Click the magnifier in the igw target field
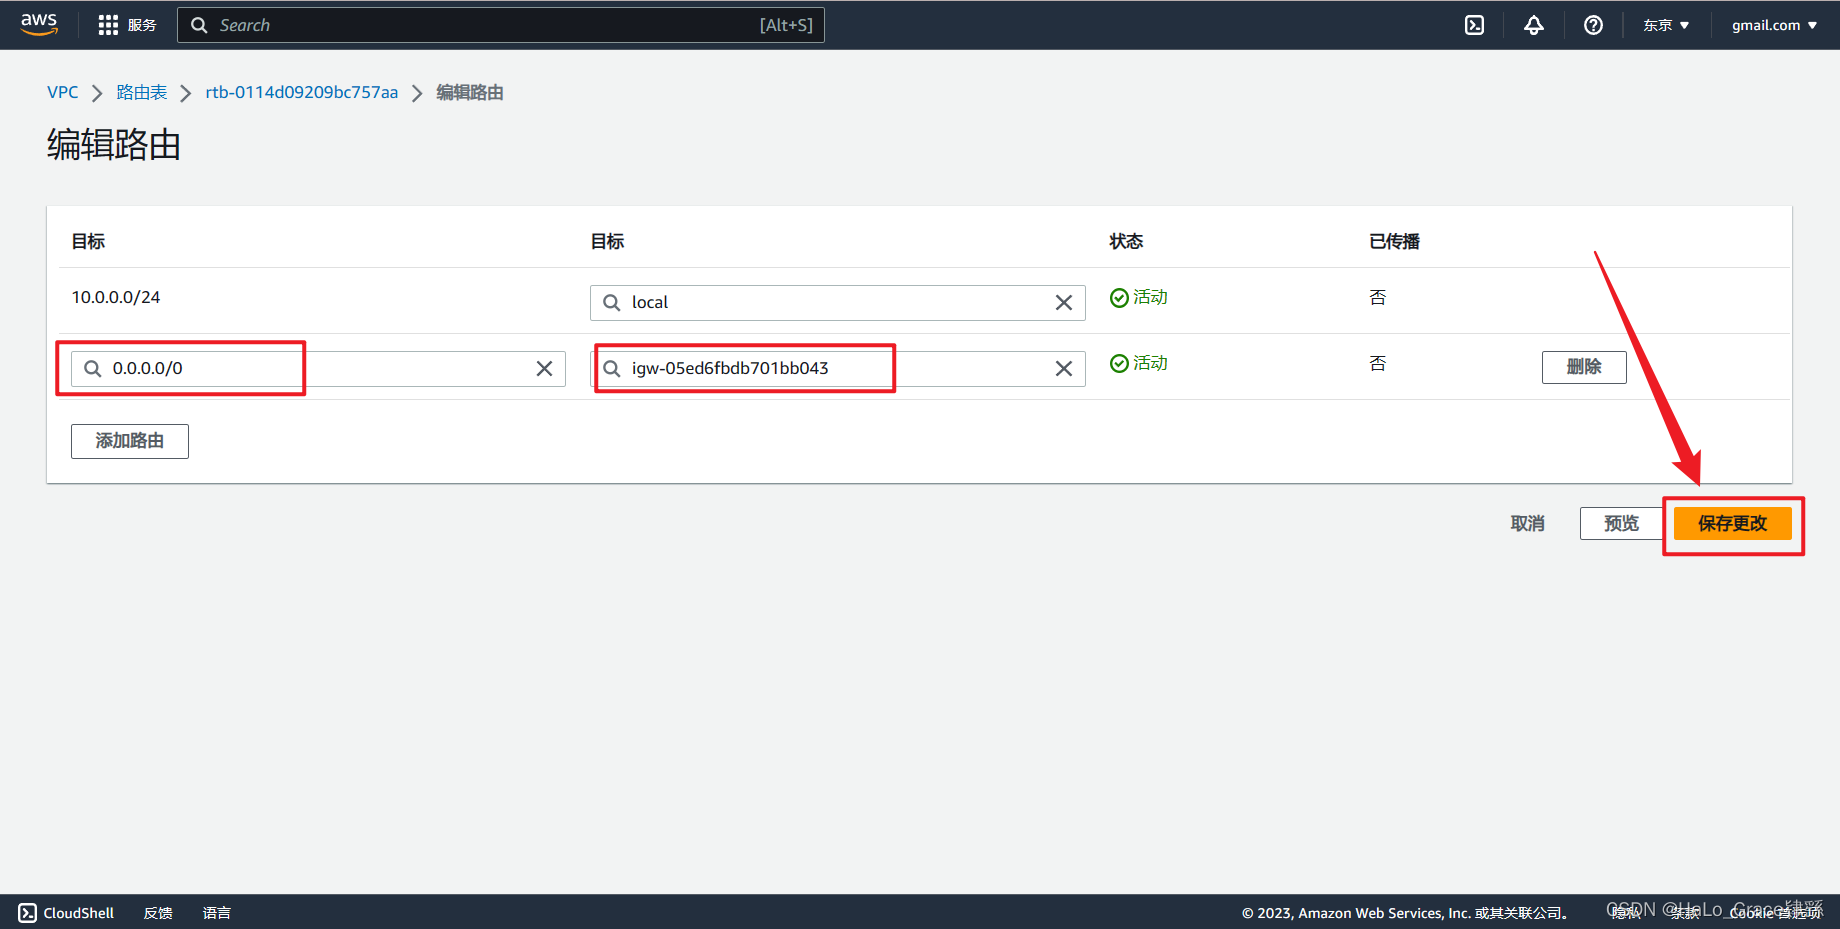The height and width of the screenshot is (929, 1840). coord(612,369)
